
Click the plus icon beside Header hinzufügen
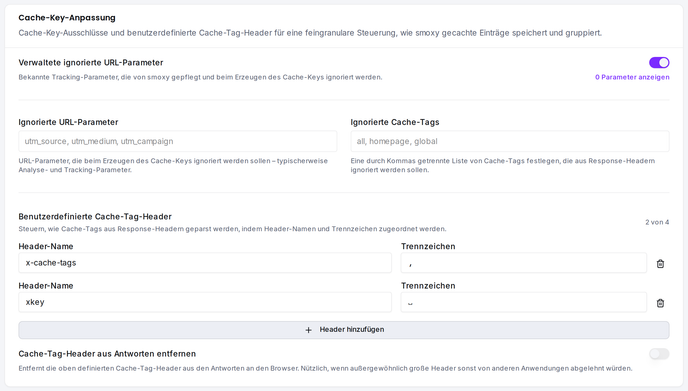pyautogui.click(x=308, y=330)
